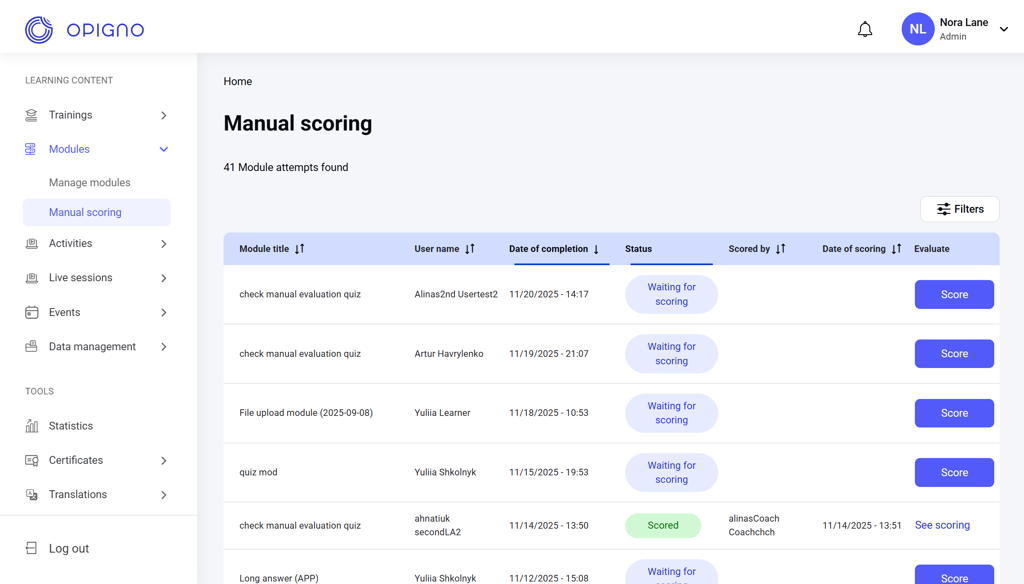Expand the Nora Lane account menu

[1004, 29]
